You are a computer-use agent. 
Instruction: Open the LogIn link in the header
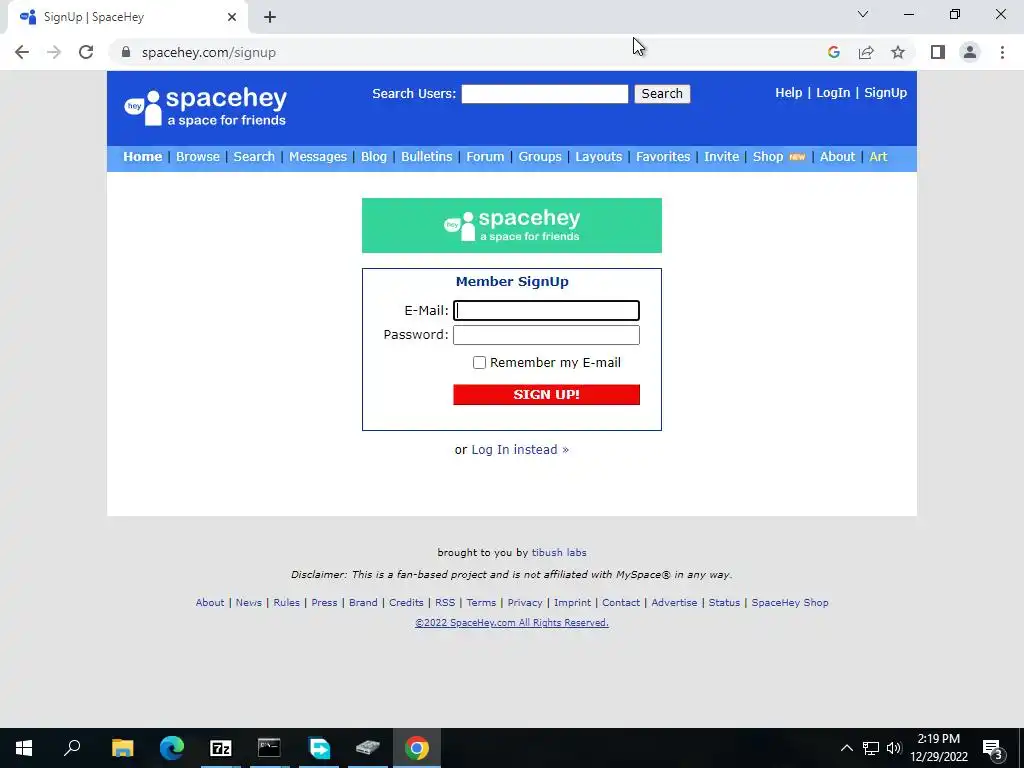click(x=833, y=93)
